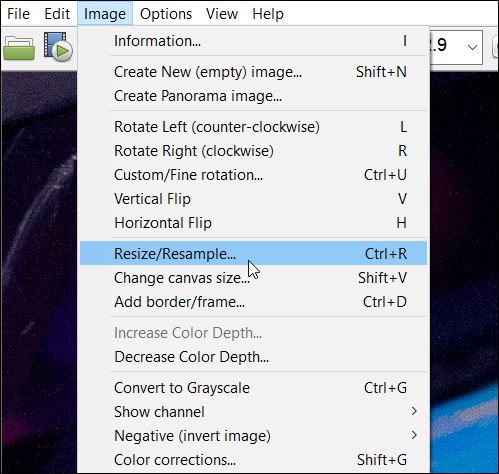This screenshot has width=499, height=474.
Task: Open the Edit menu
Action: coord(57,14)
